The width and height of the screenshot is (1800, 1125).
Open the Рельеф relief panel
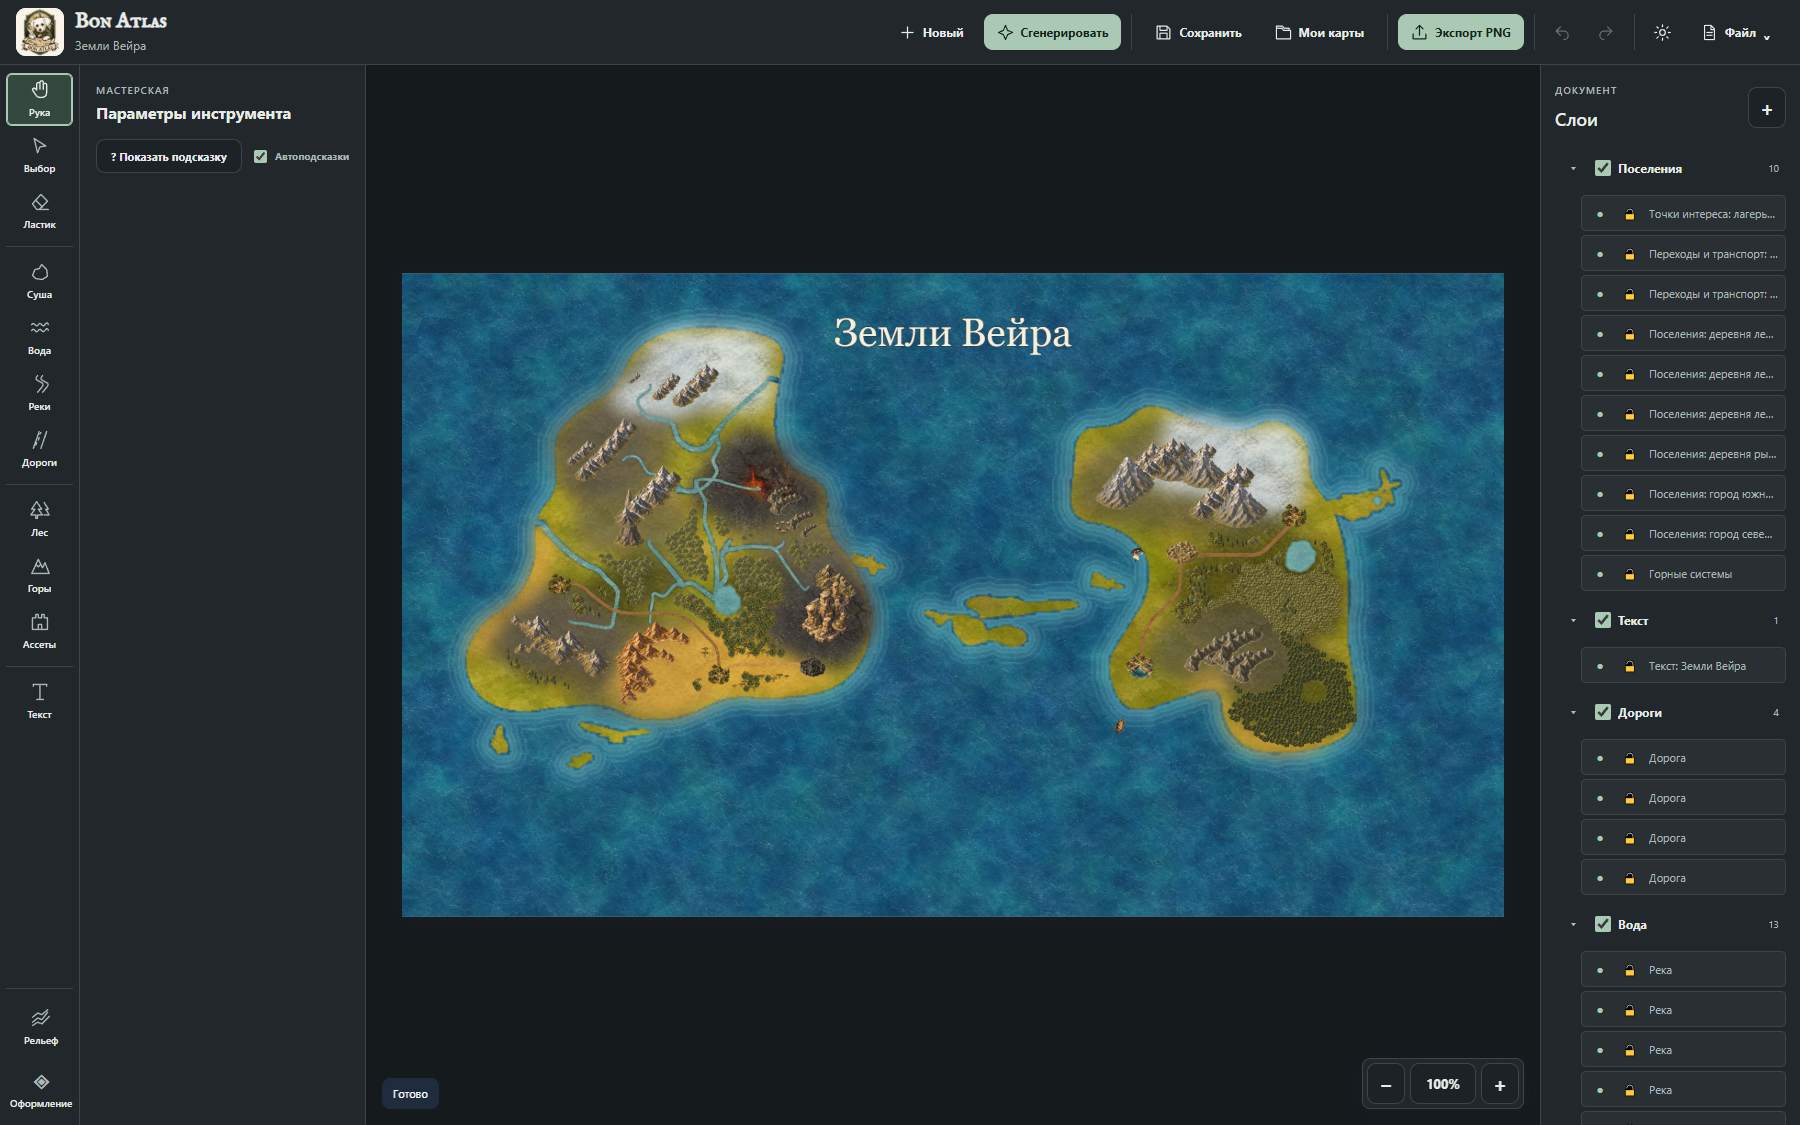coord(40,1027)
